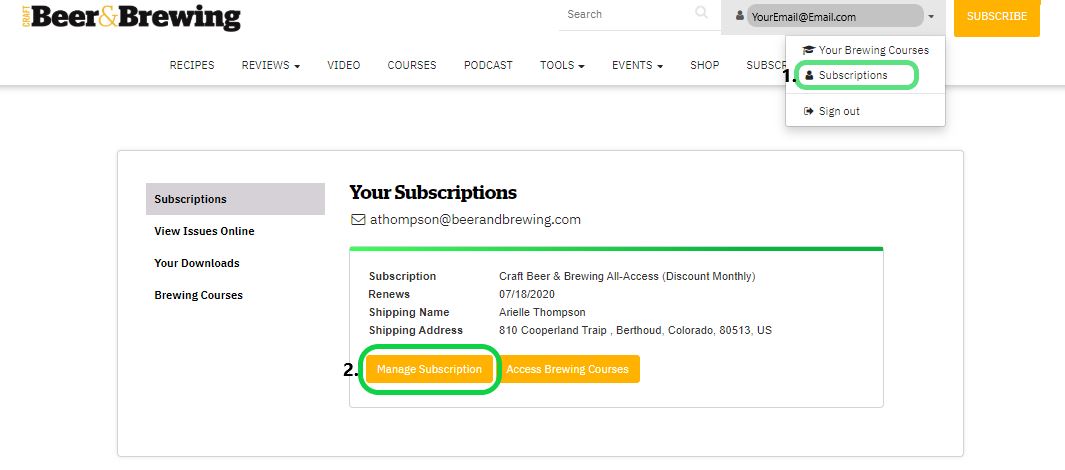
Task: Click the user profile icon beside email
Action: [740, 16]
